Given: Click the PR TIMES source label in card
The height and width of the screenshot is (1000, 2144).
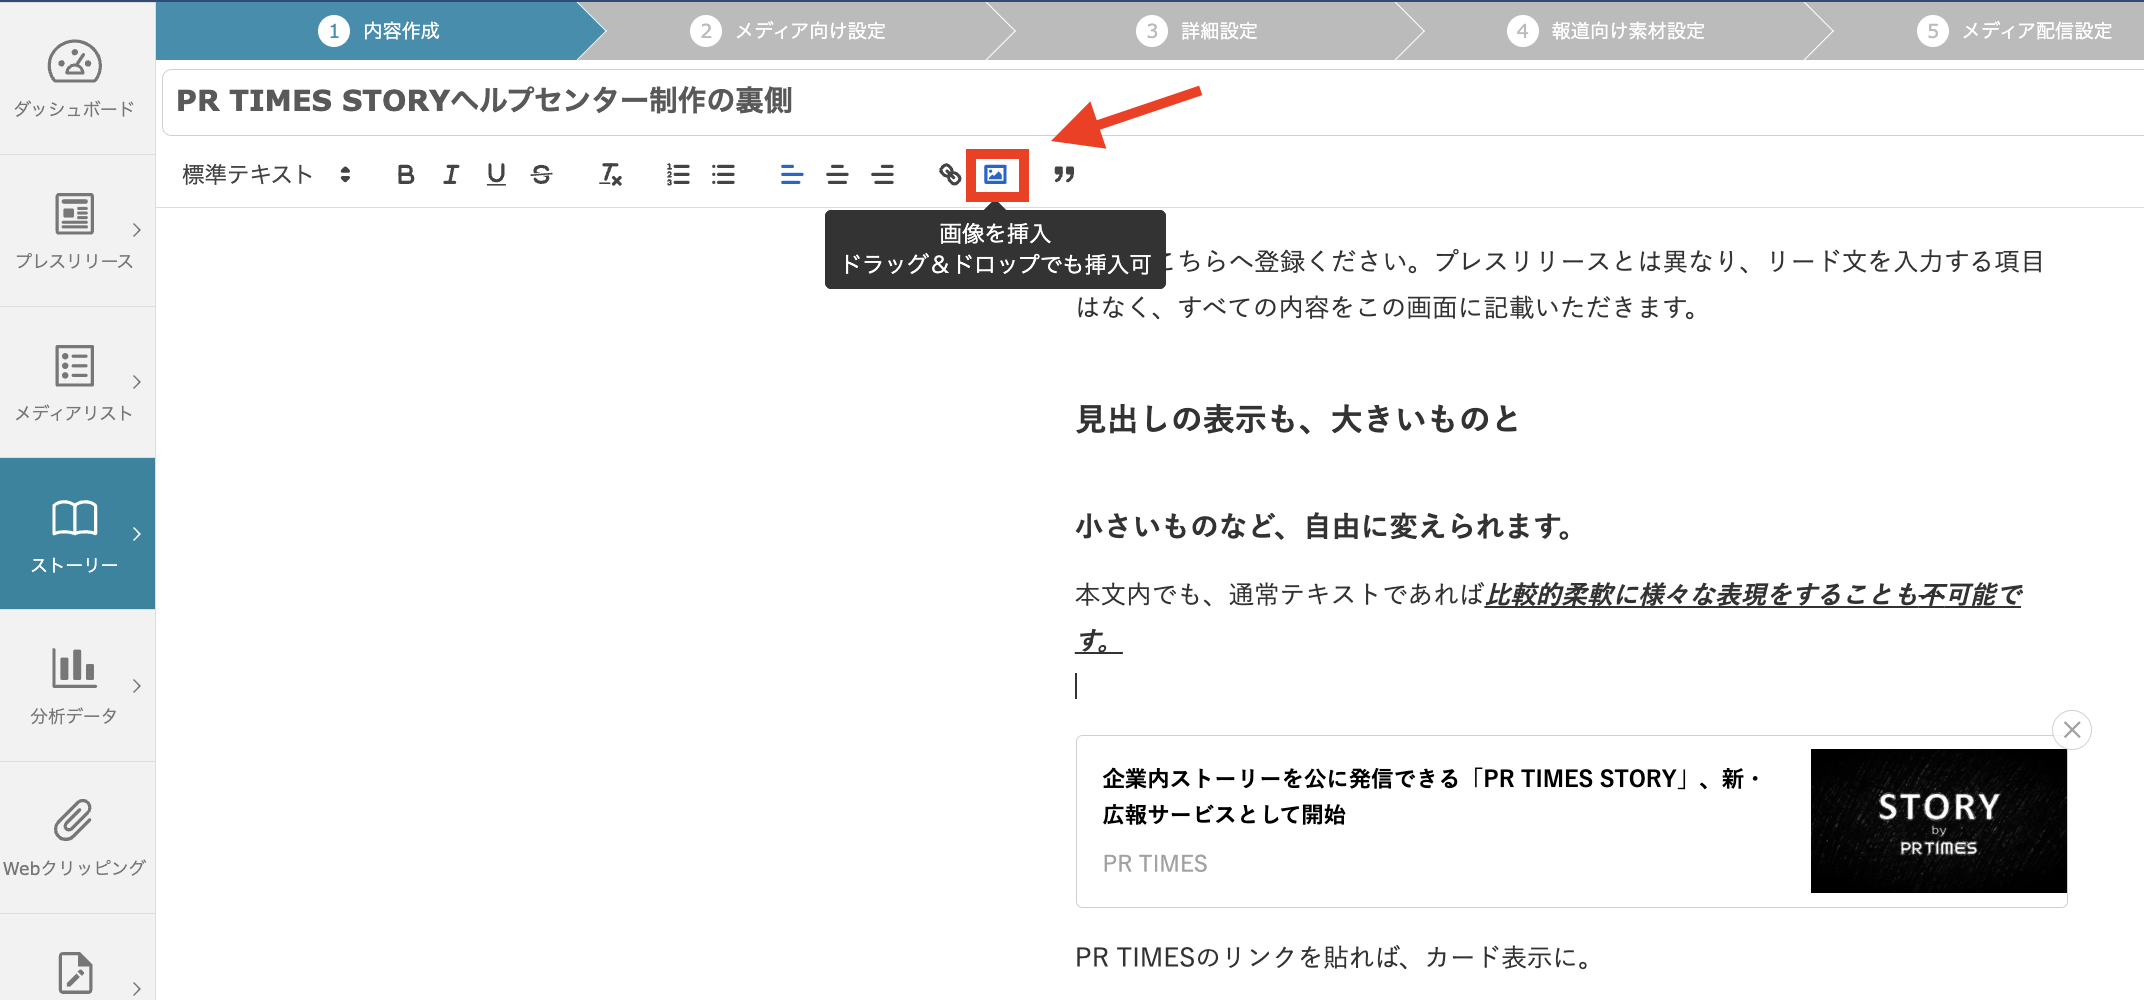Looking at the screenshot, I should click(x=1155, y=864).
